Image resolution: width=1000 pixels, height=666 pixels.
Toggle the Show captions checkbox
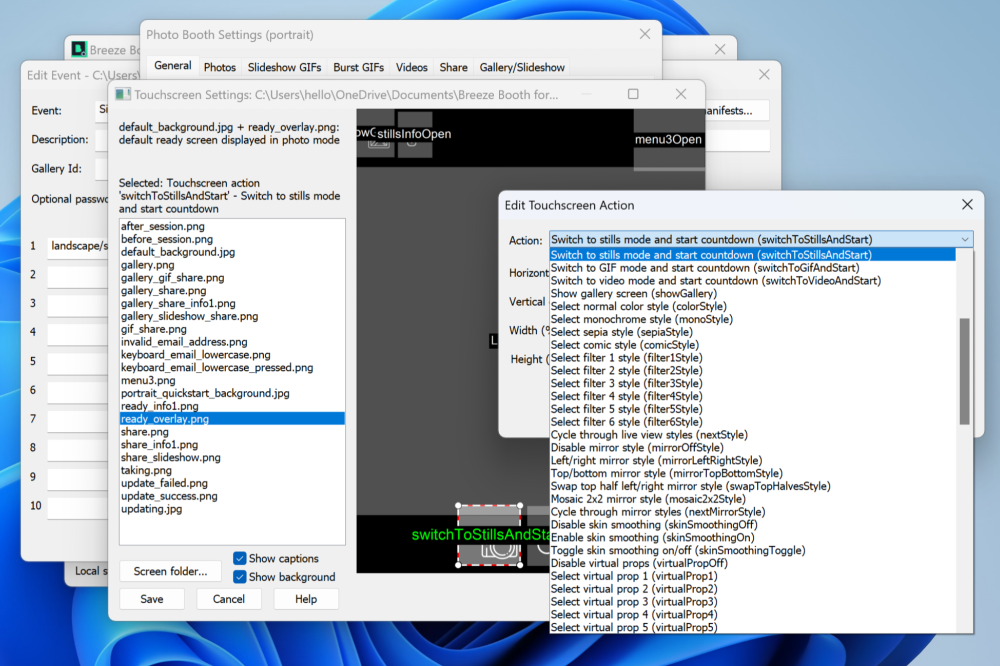coord(240,558)
